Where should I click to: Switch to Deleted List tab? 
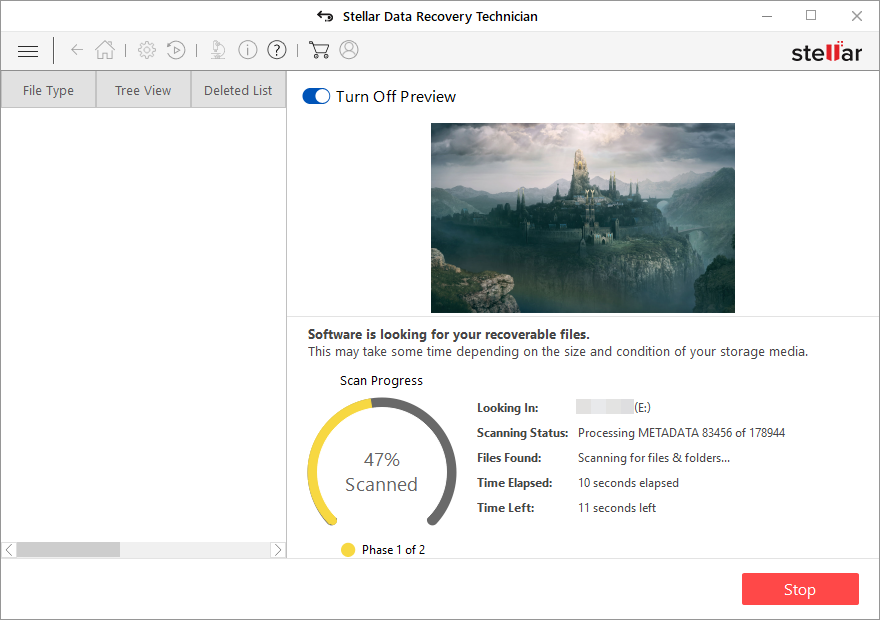238,90
